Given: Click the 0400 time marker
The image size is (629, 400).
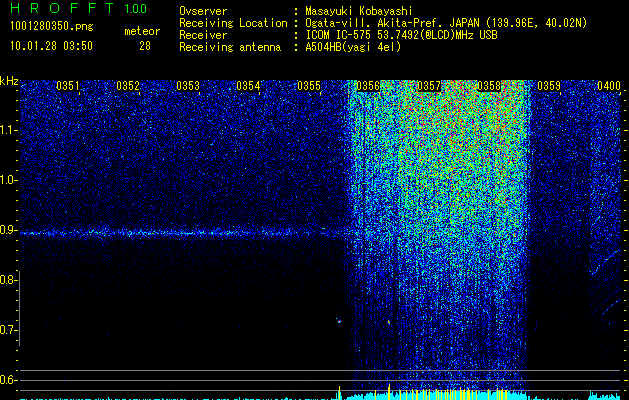Looking at the screenshot, I should click(609, 86).
